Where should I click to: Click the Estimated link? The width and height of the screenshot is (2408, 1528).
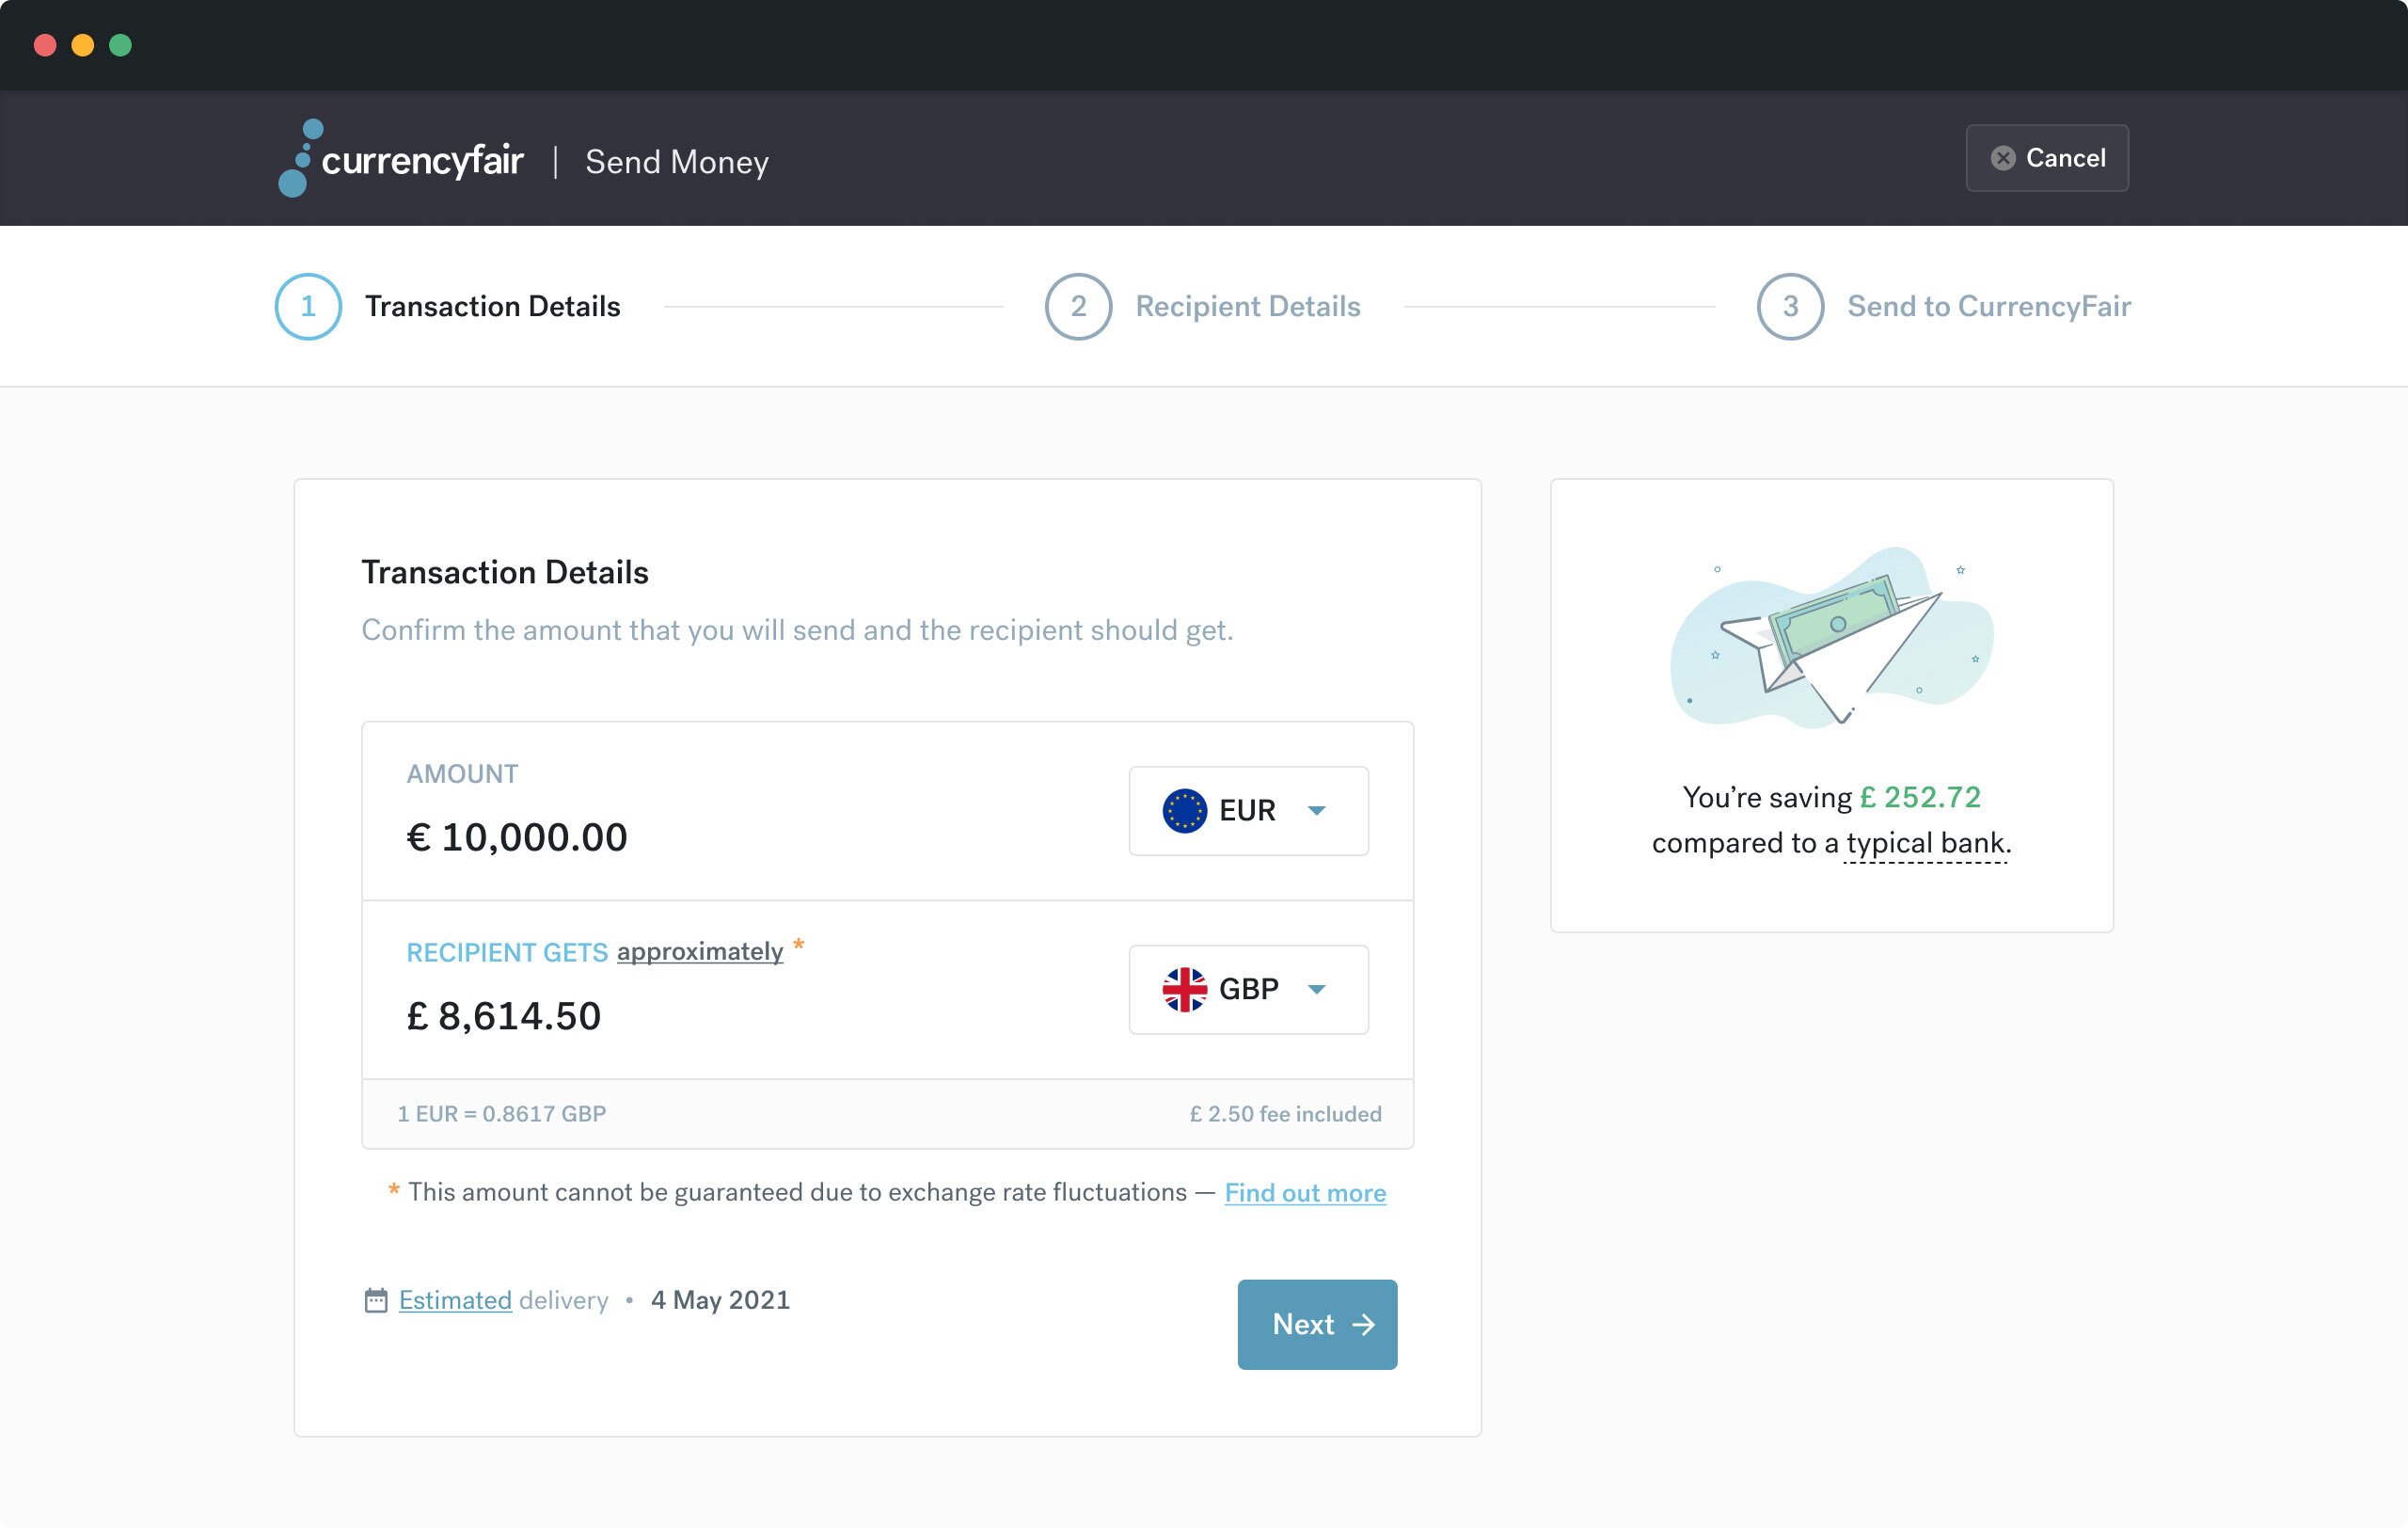(x=455, y=1300)
